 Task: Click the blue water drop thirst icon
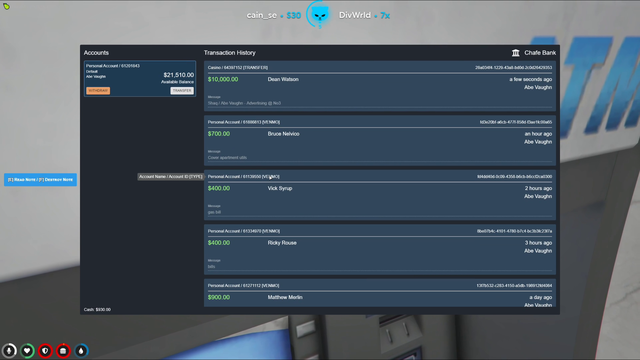point(81,351)
